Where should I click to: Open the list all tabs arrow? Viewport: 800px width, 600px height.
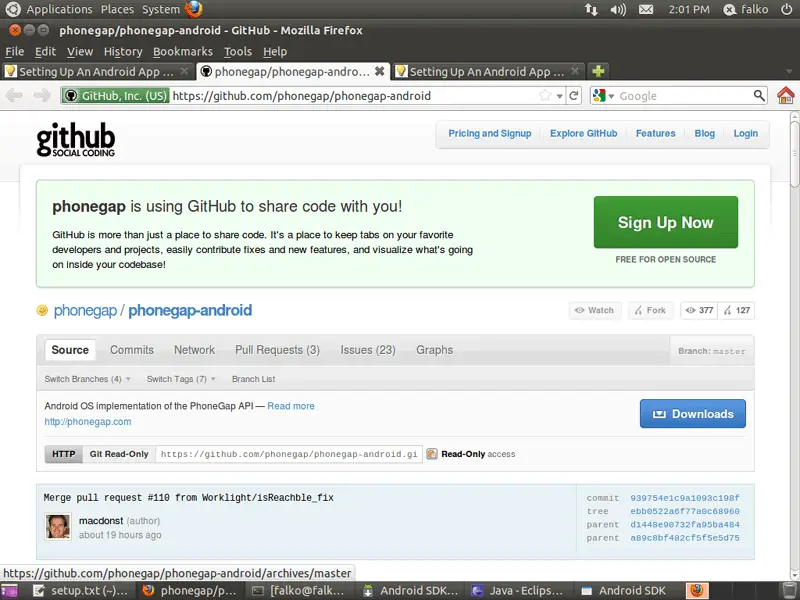789,72
